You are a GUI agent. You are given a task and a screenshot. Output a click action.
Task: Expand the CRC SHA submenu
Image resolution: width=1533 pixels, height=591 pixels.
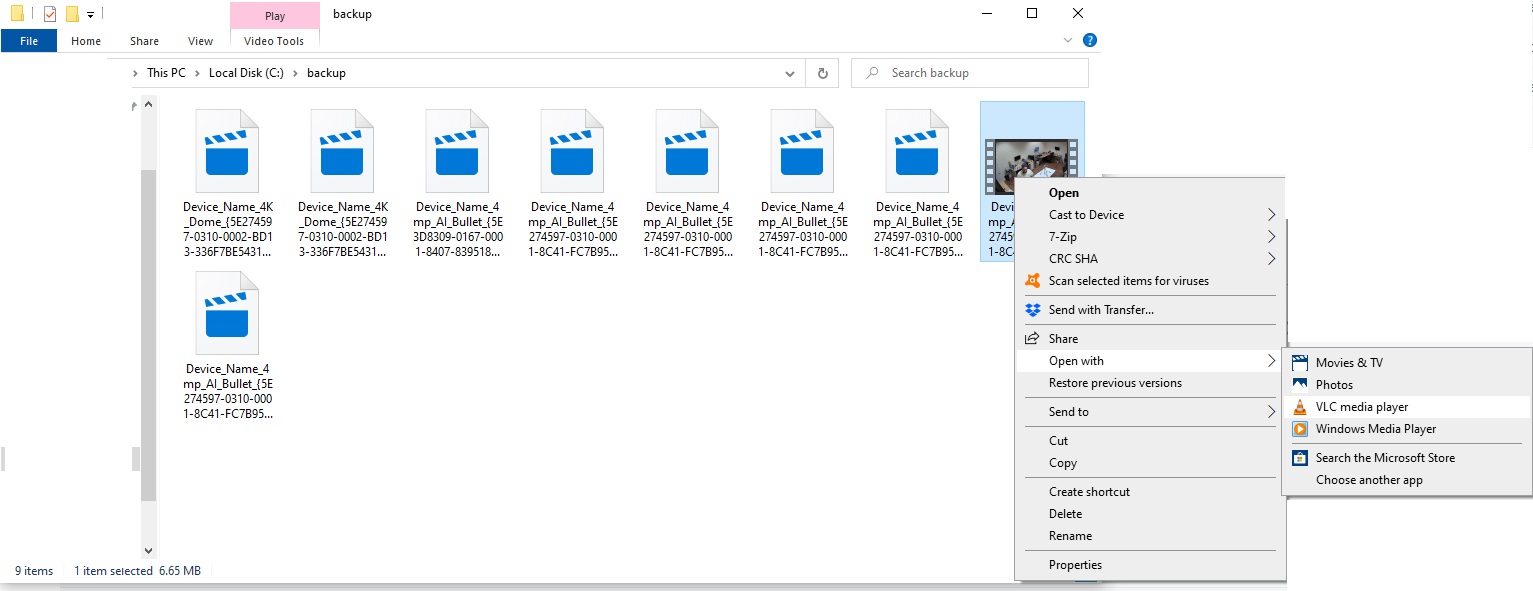[x=1271, y=259]
